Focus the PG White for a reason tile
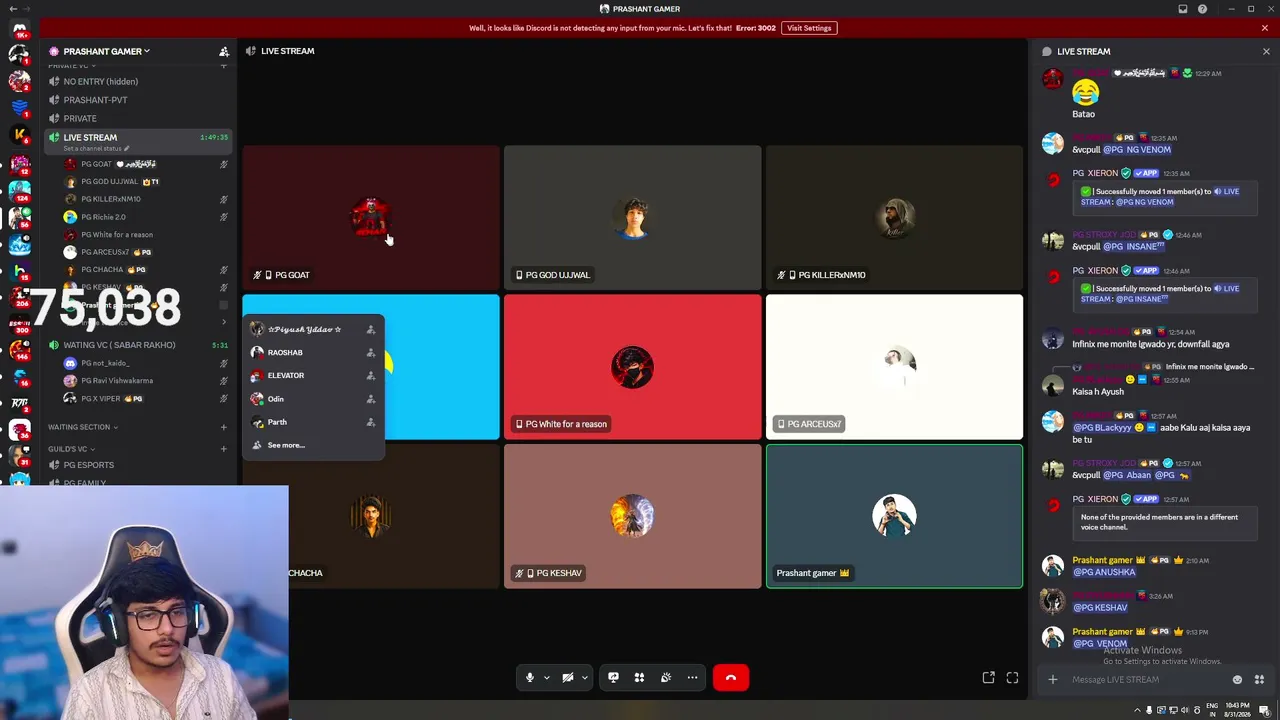The image size is (1280, 720). (x=633, y=367)
